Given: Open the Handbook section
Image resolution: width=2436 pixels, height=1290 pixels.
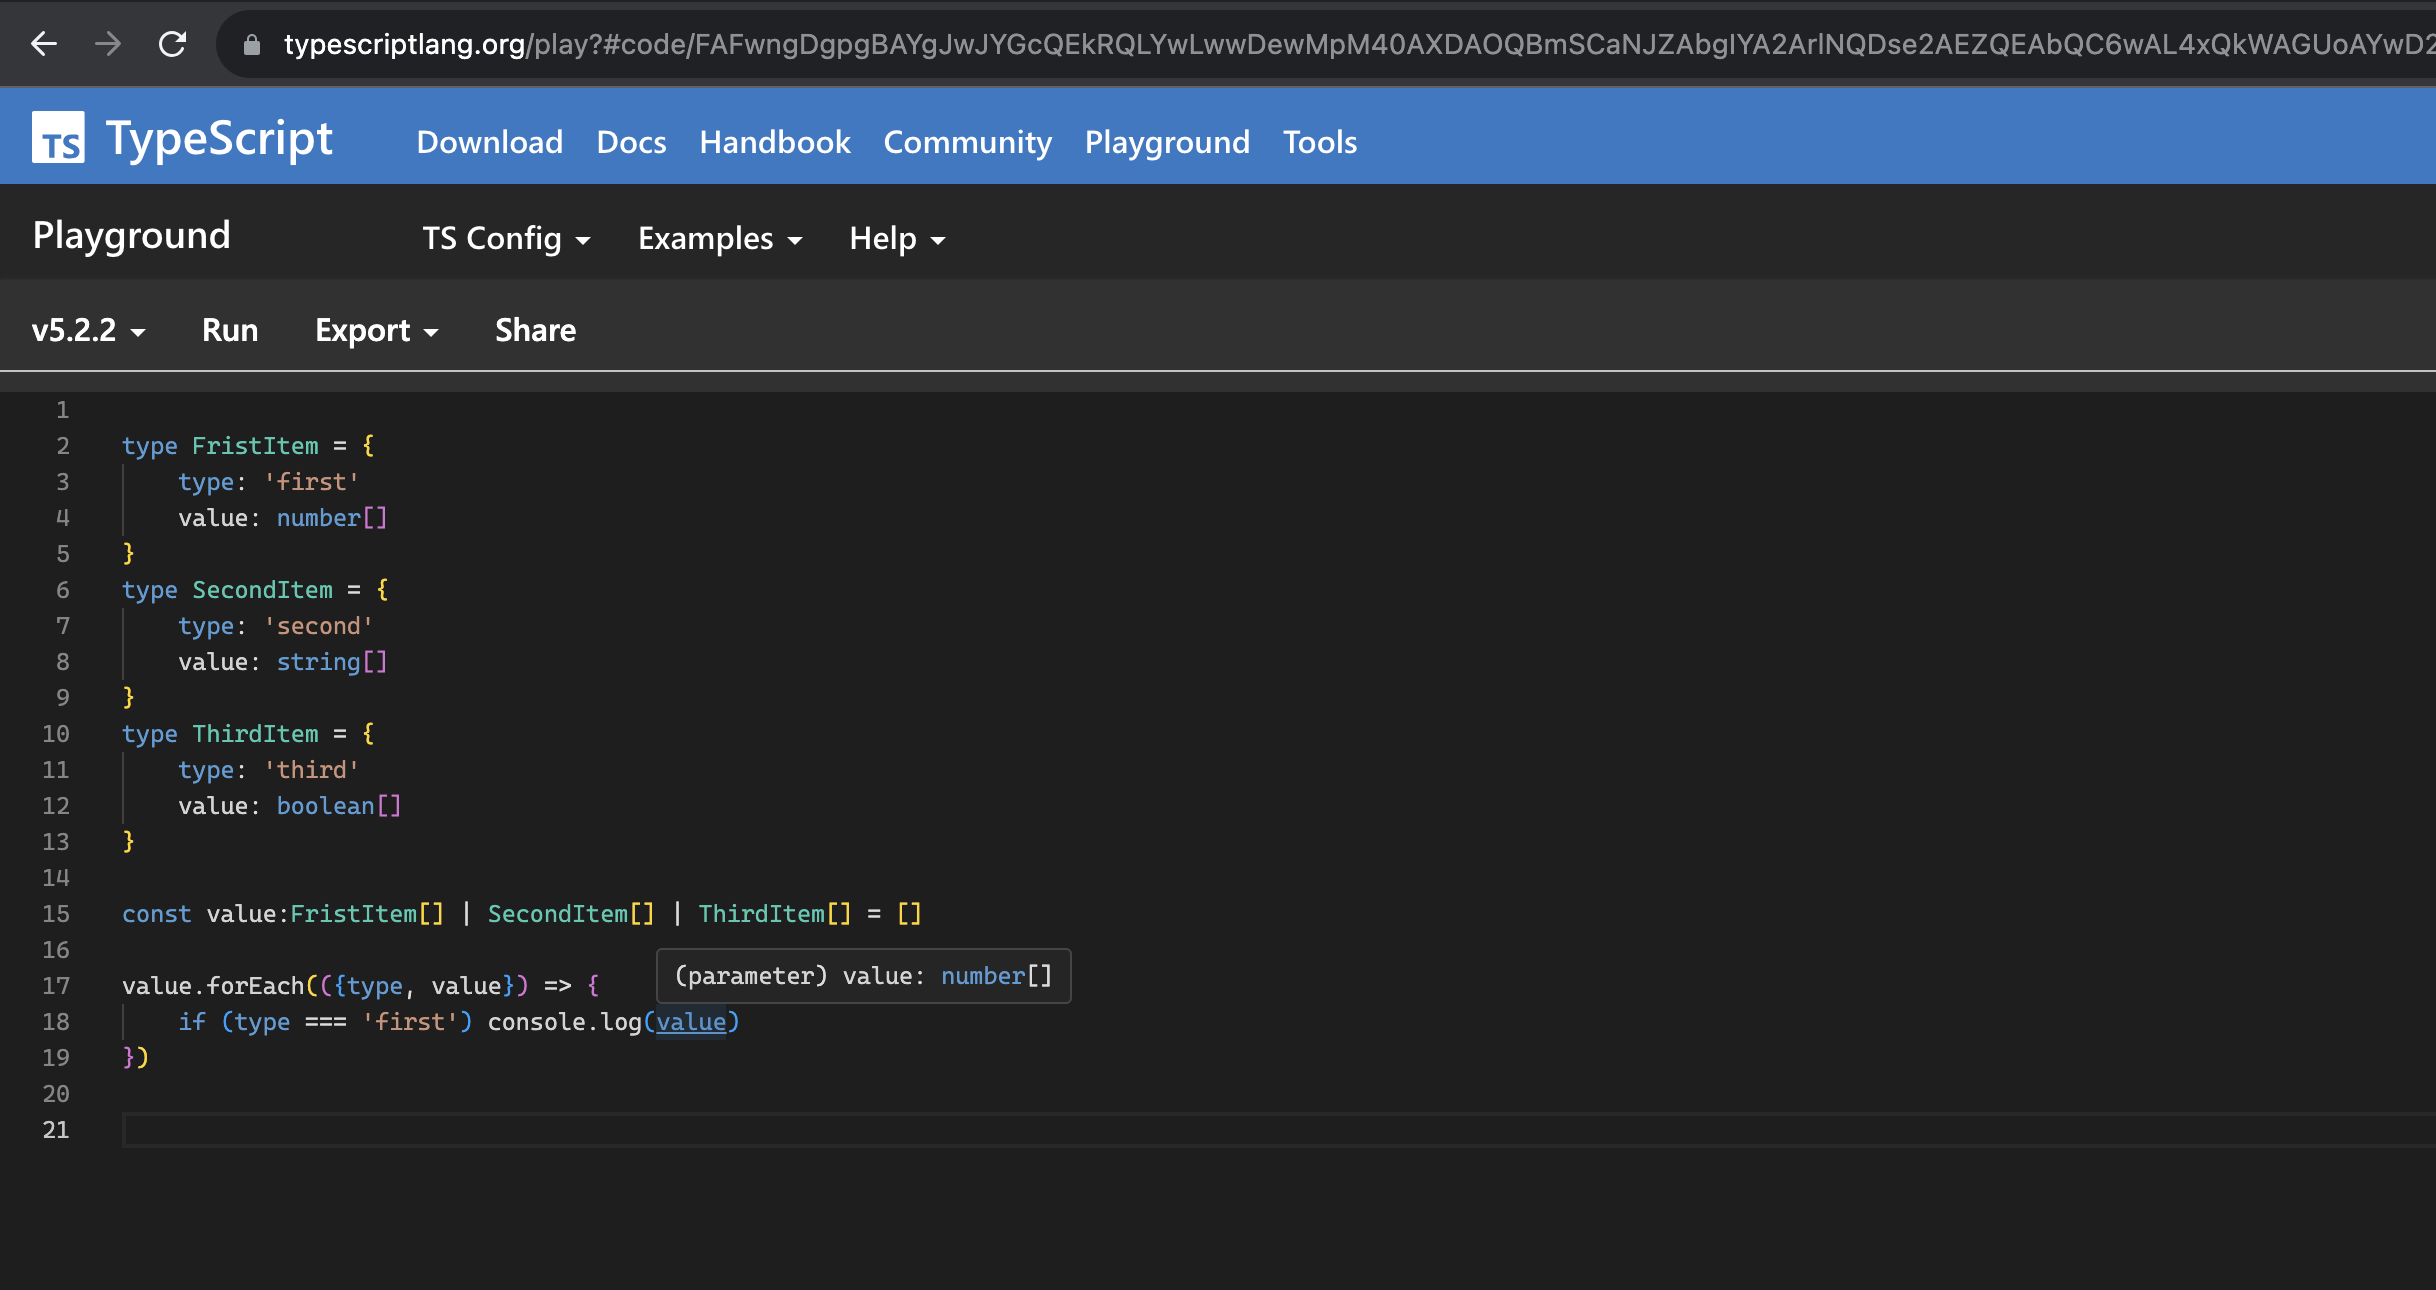Looking at the screenshot, I should [775, 142].
